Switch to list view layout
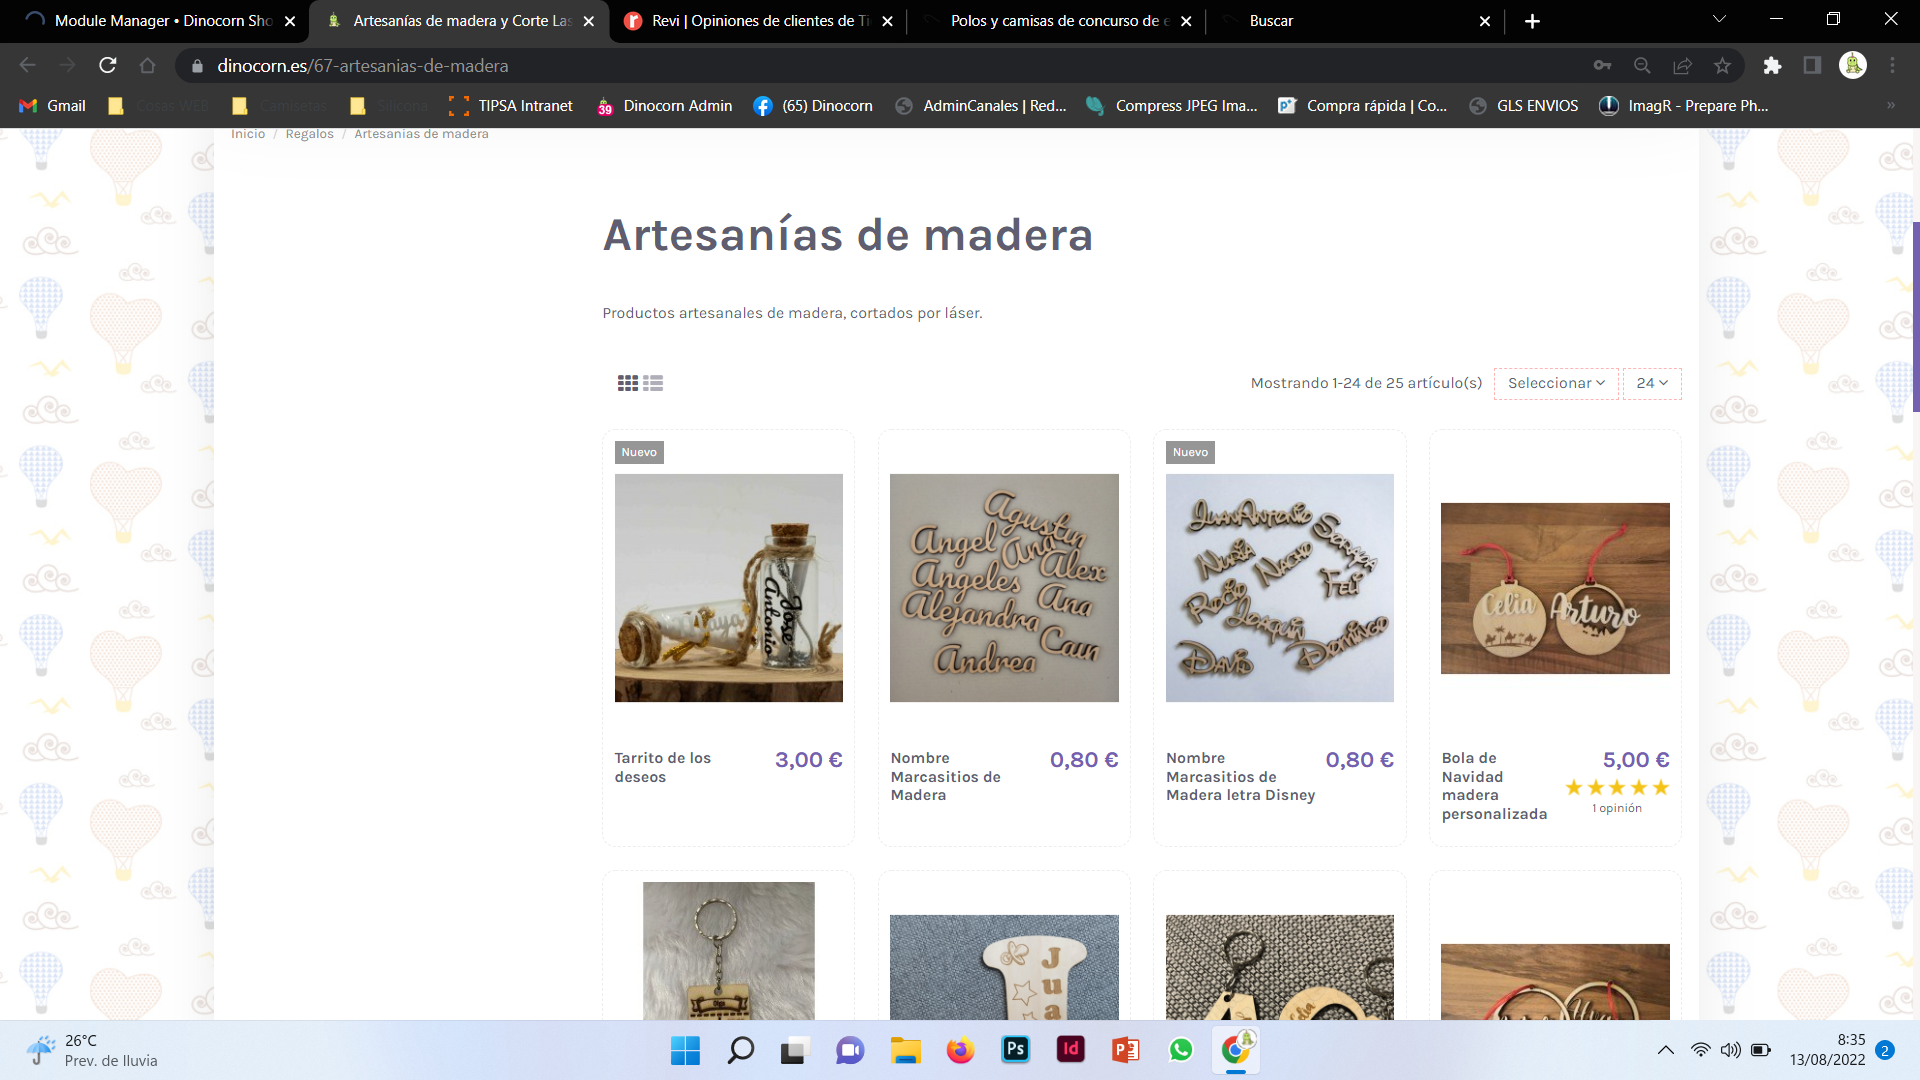1920x1080 pixels. 653,383
